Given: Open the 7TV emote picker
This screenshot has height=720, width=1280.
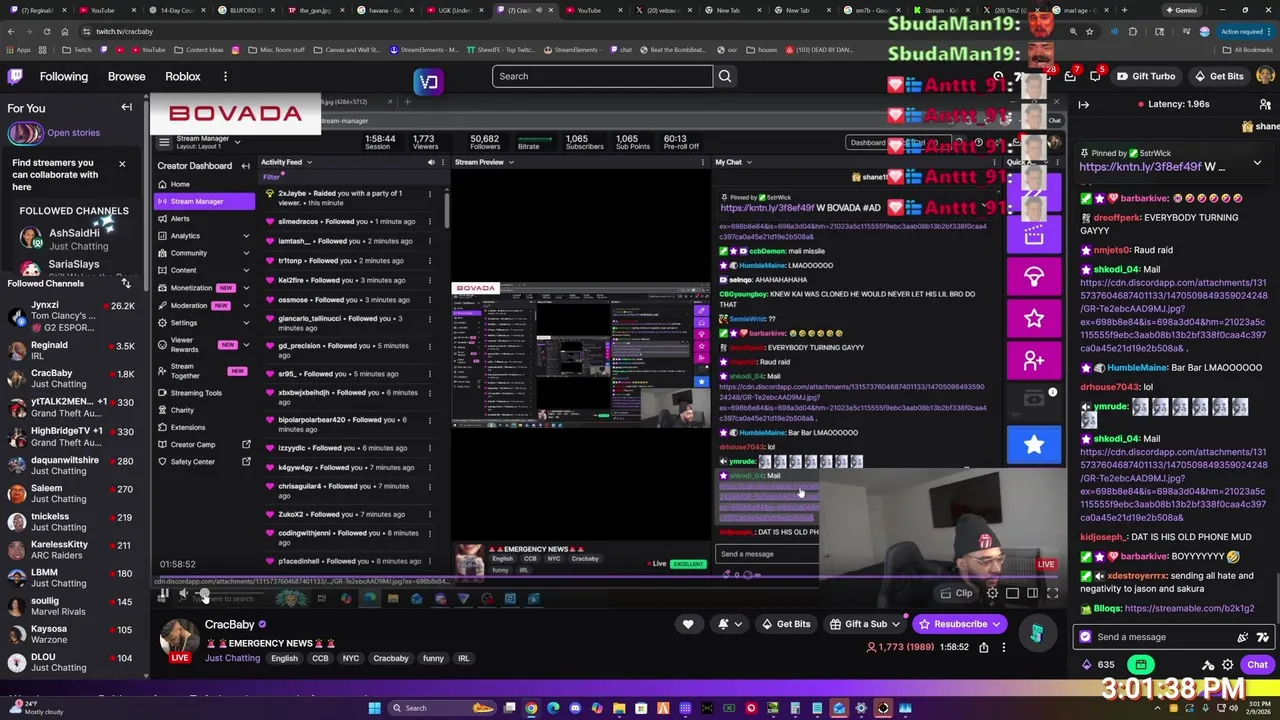Looking at the screenshot, I should click(1265, 637).
